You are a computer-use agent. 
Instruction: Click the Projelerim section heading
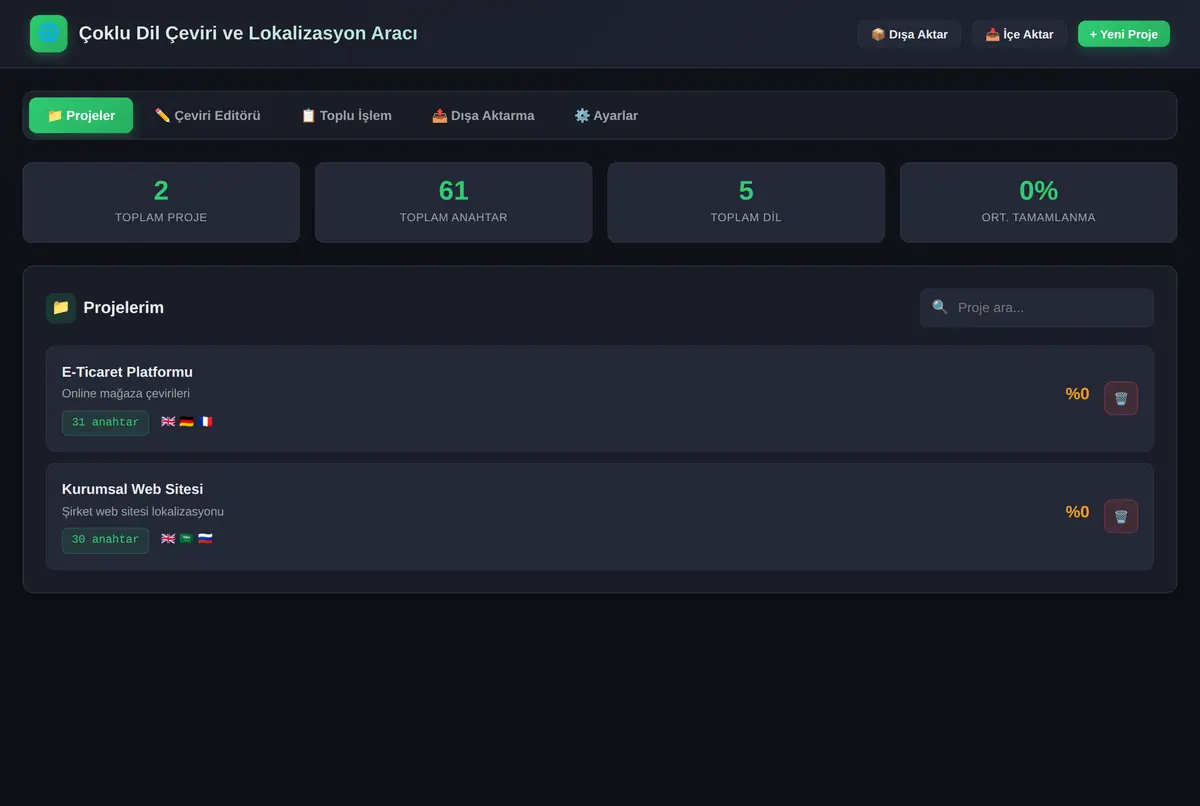click(x=124, y=308)
